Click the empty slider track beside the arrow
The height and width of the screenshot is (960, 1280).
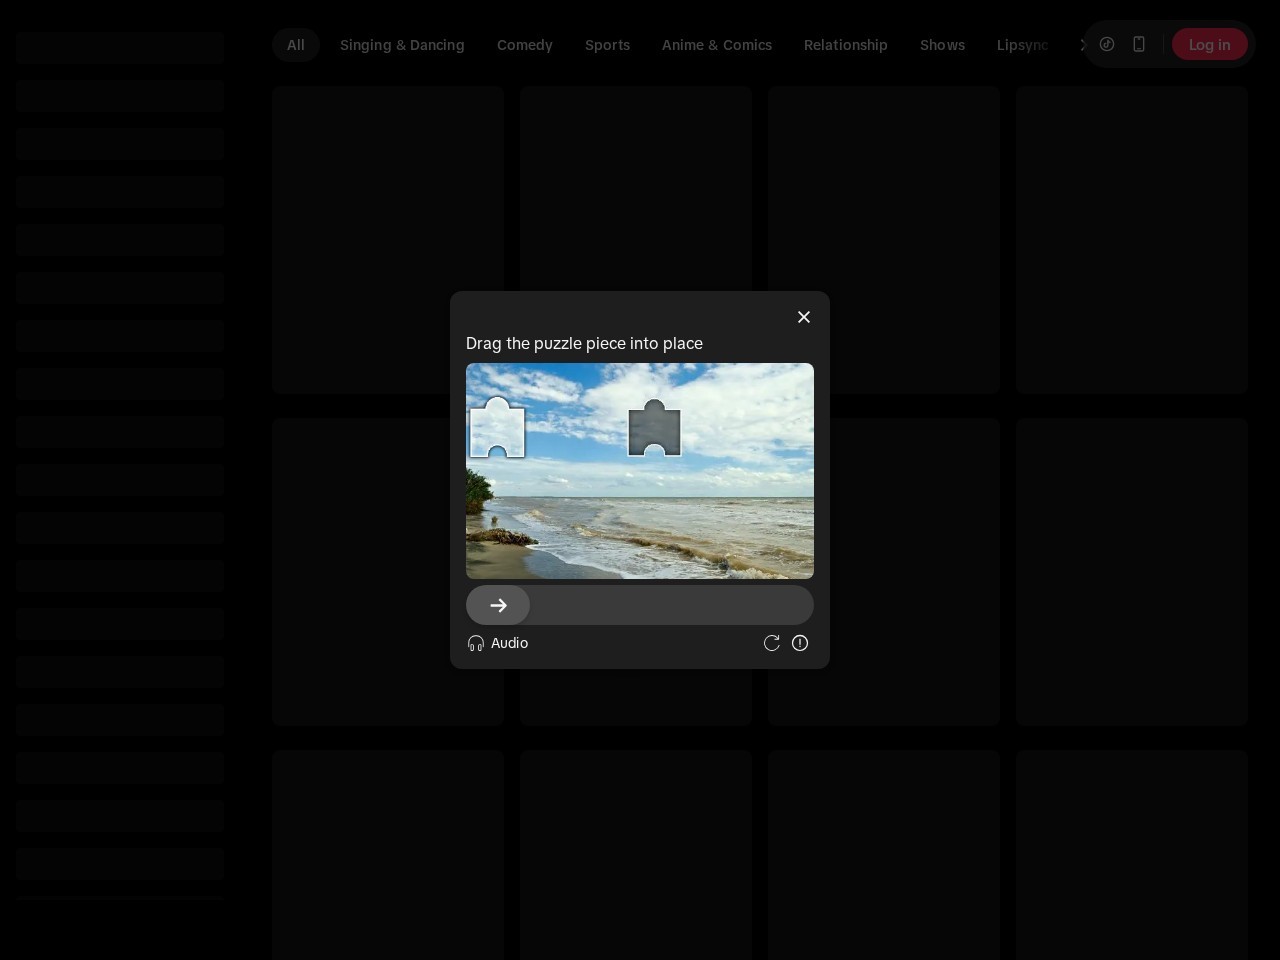point(672,605)
